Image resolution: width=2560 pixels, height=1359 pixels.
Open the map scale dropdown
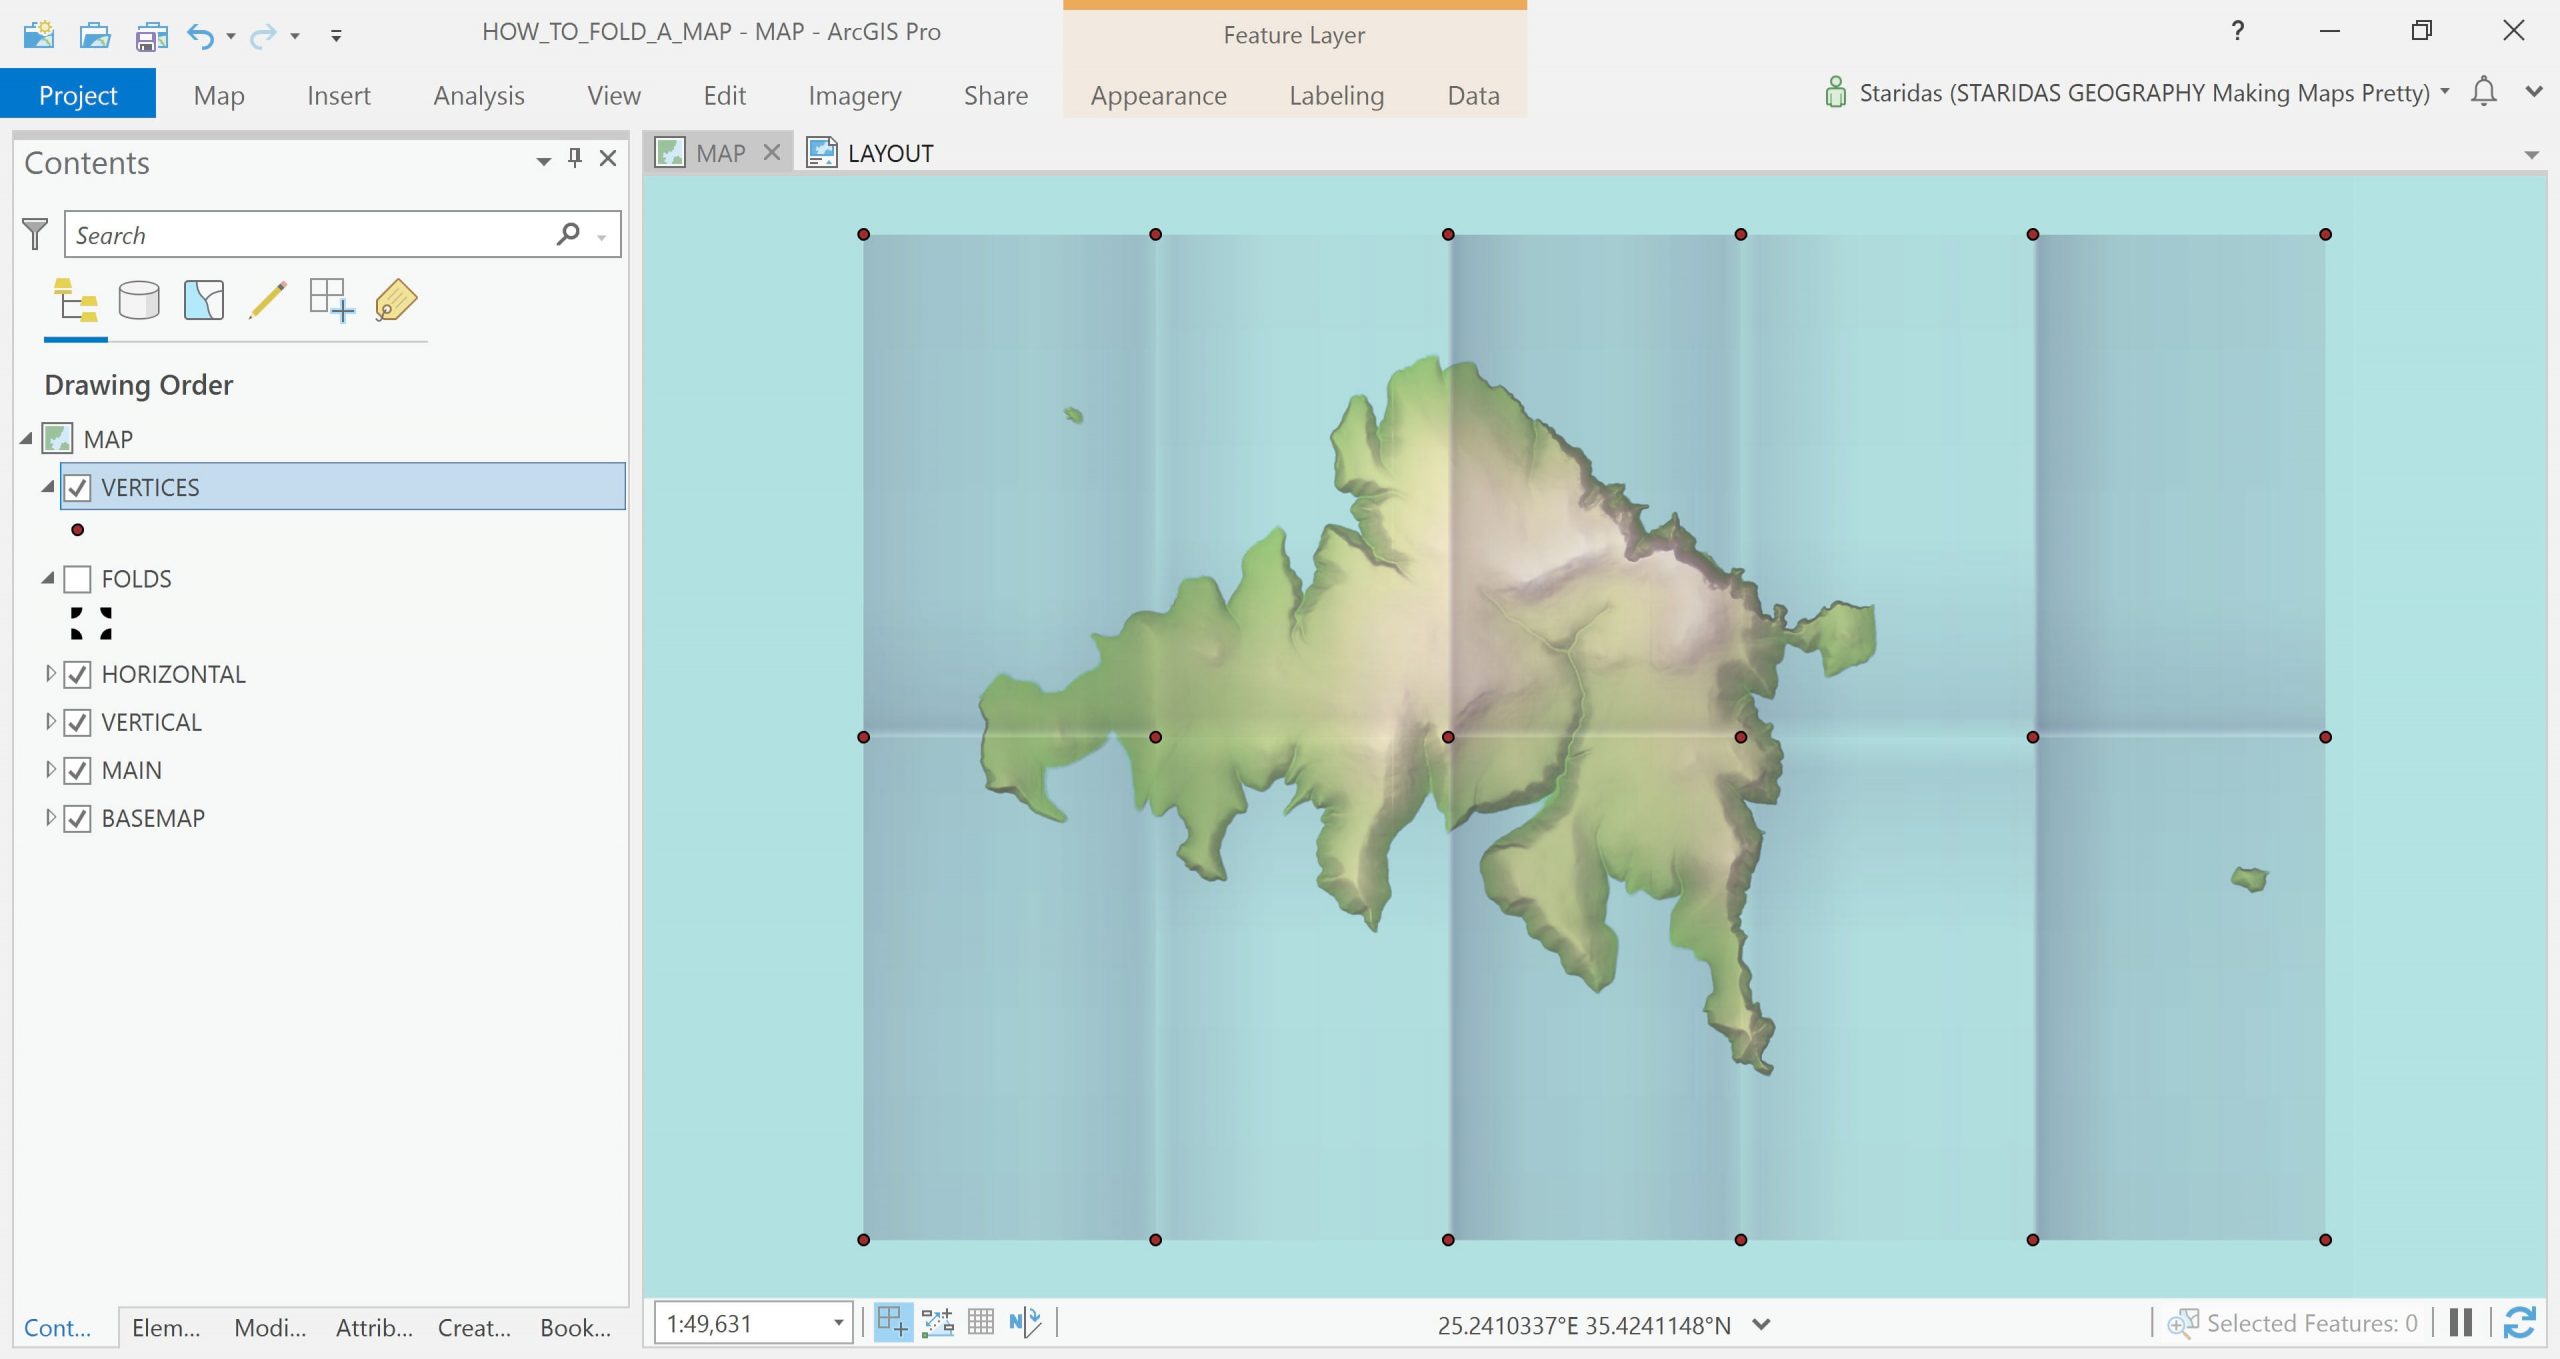[x=838, y=1323]
